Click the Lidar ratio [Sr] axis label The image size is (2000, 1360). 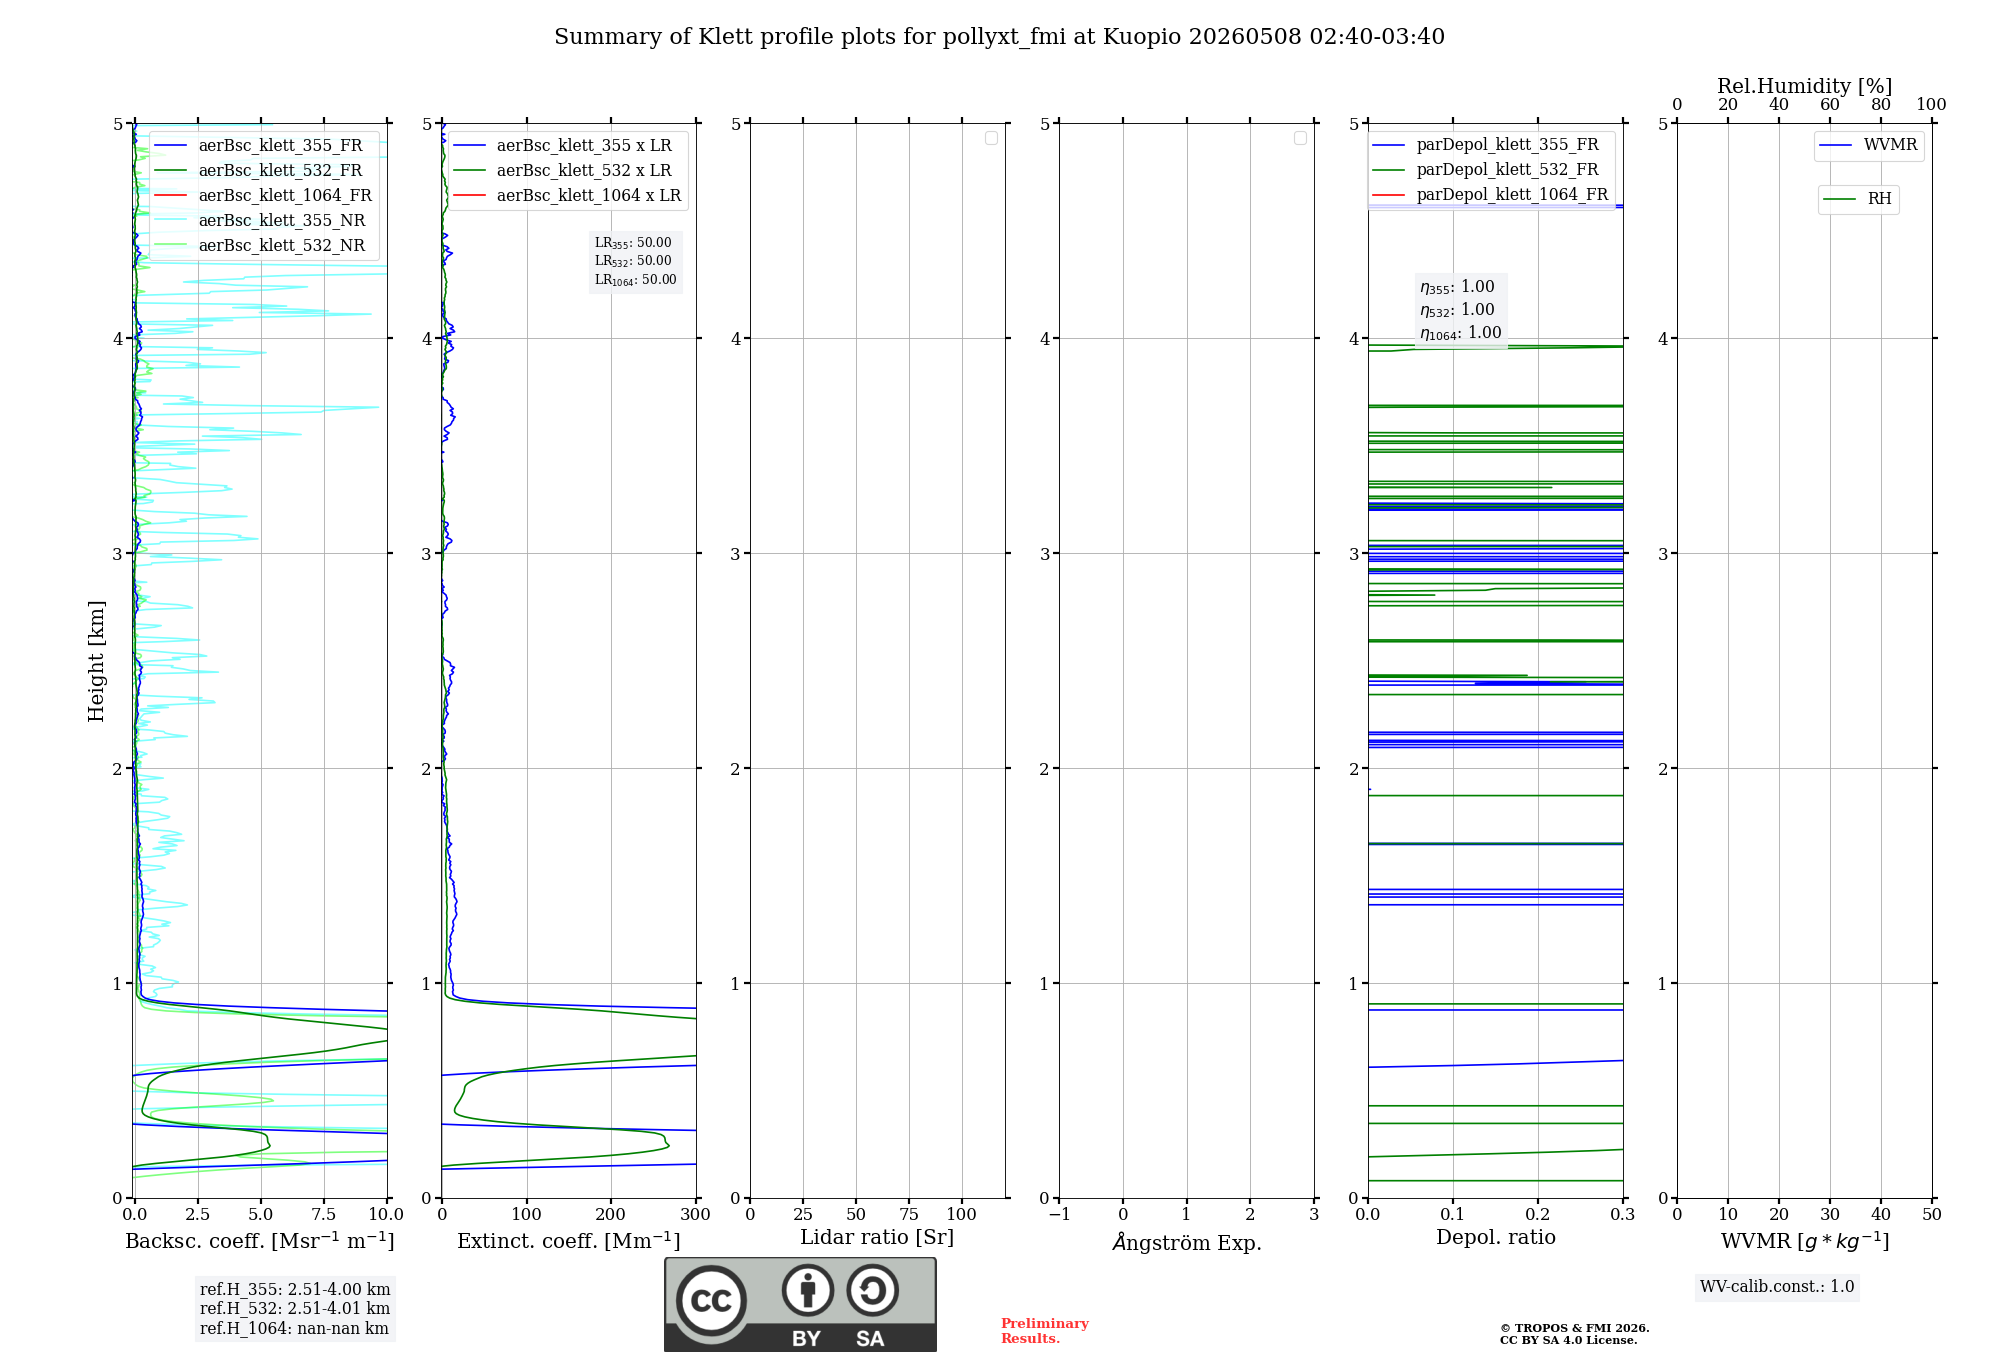coord(877,1238)
